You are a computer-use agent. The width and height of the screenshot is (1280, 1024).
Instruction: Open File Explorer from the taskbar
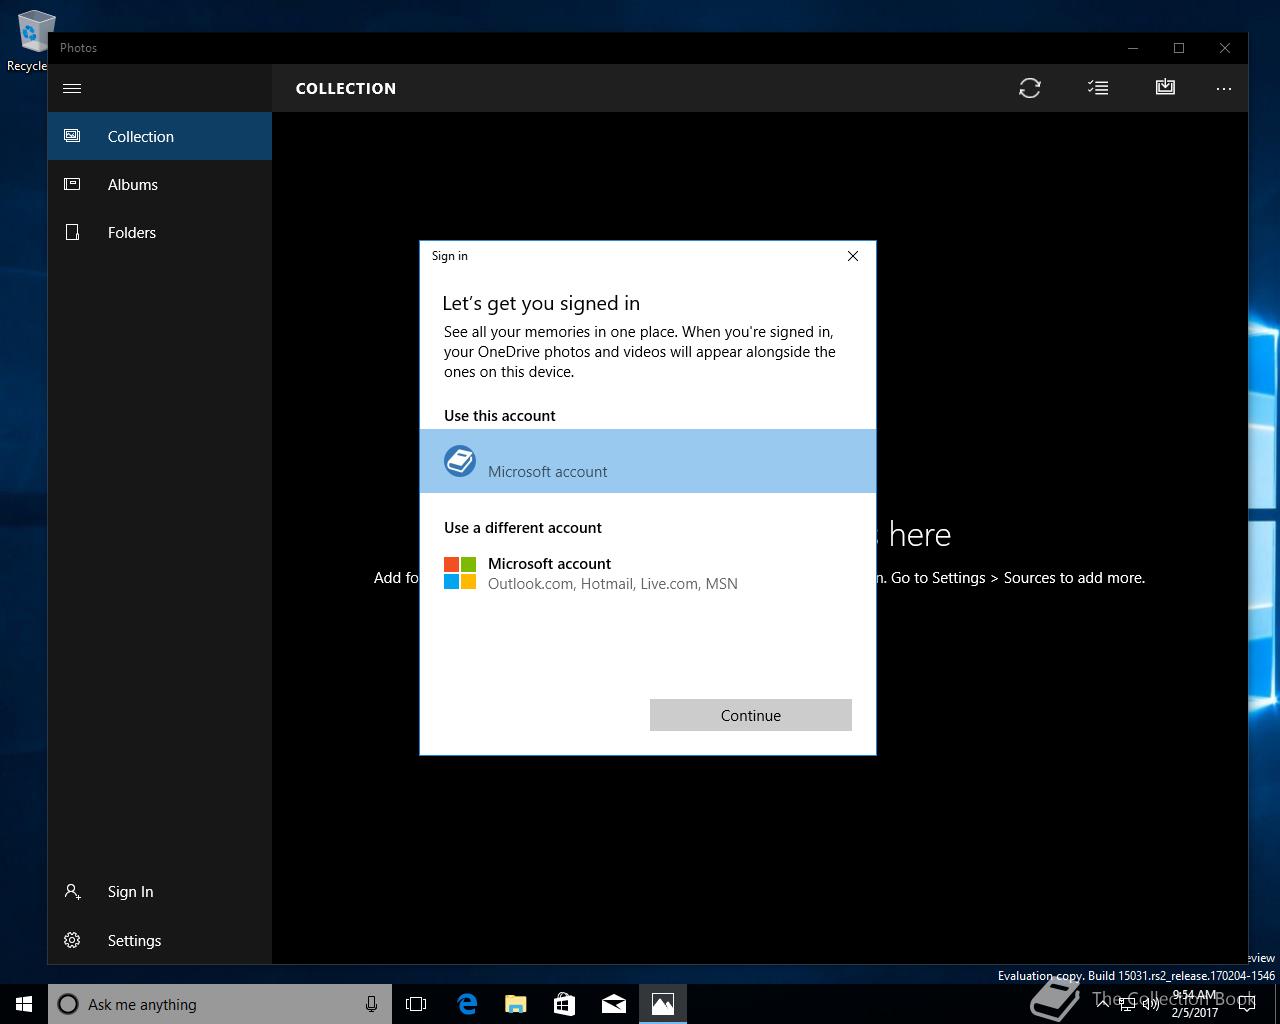[x=516, y=1004]
